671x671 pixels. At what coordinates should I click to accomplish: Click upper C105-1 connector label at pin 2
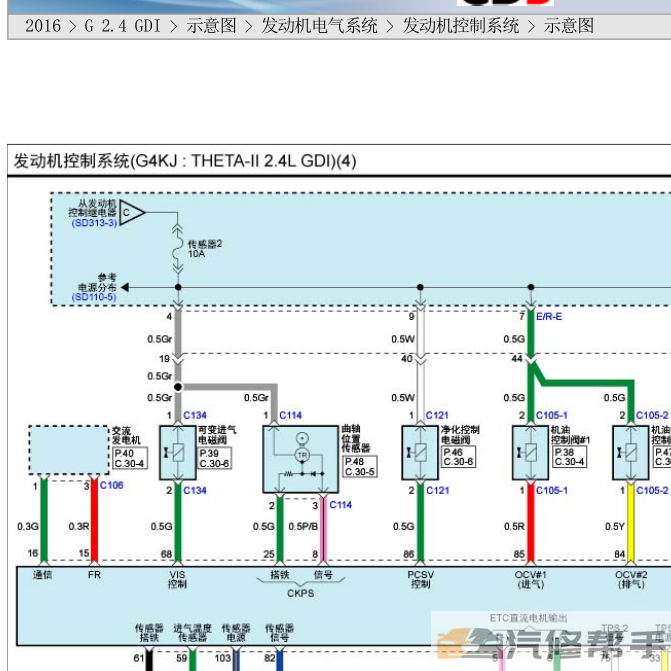[x=552, y=415]
